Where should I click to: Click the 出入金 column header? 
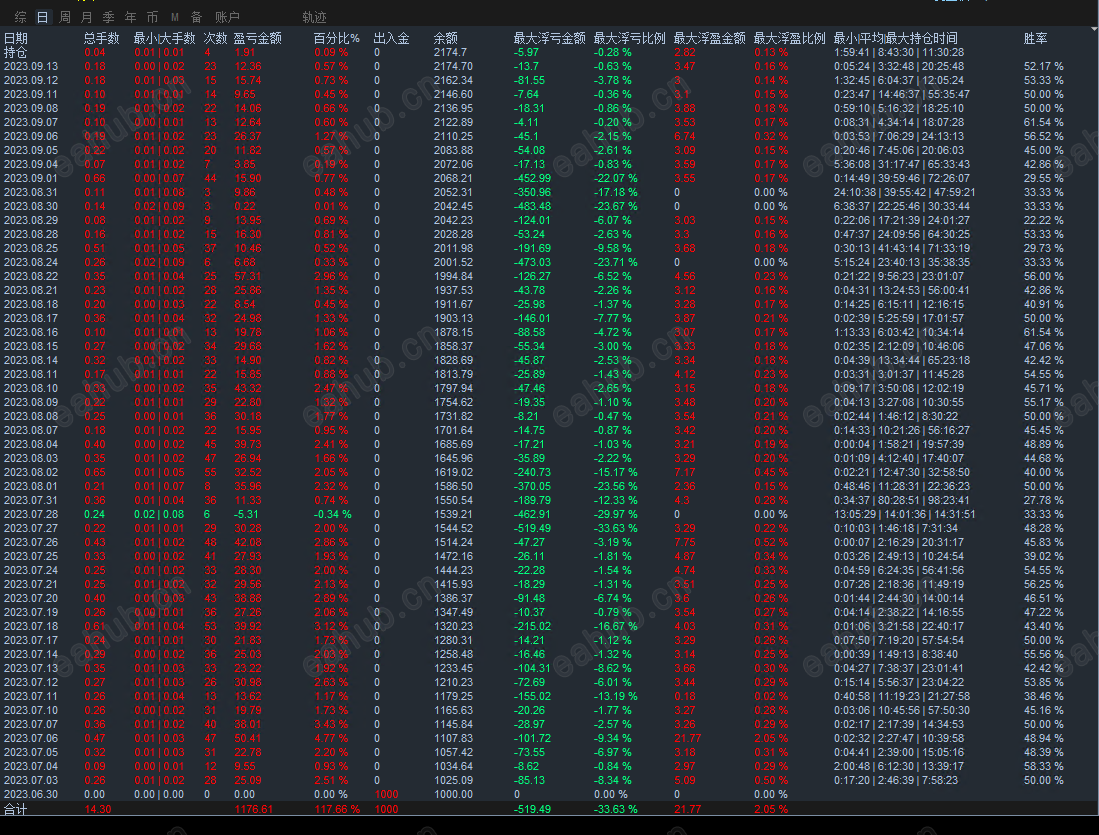(392, 39)
